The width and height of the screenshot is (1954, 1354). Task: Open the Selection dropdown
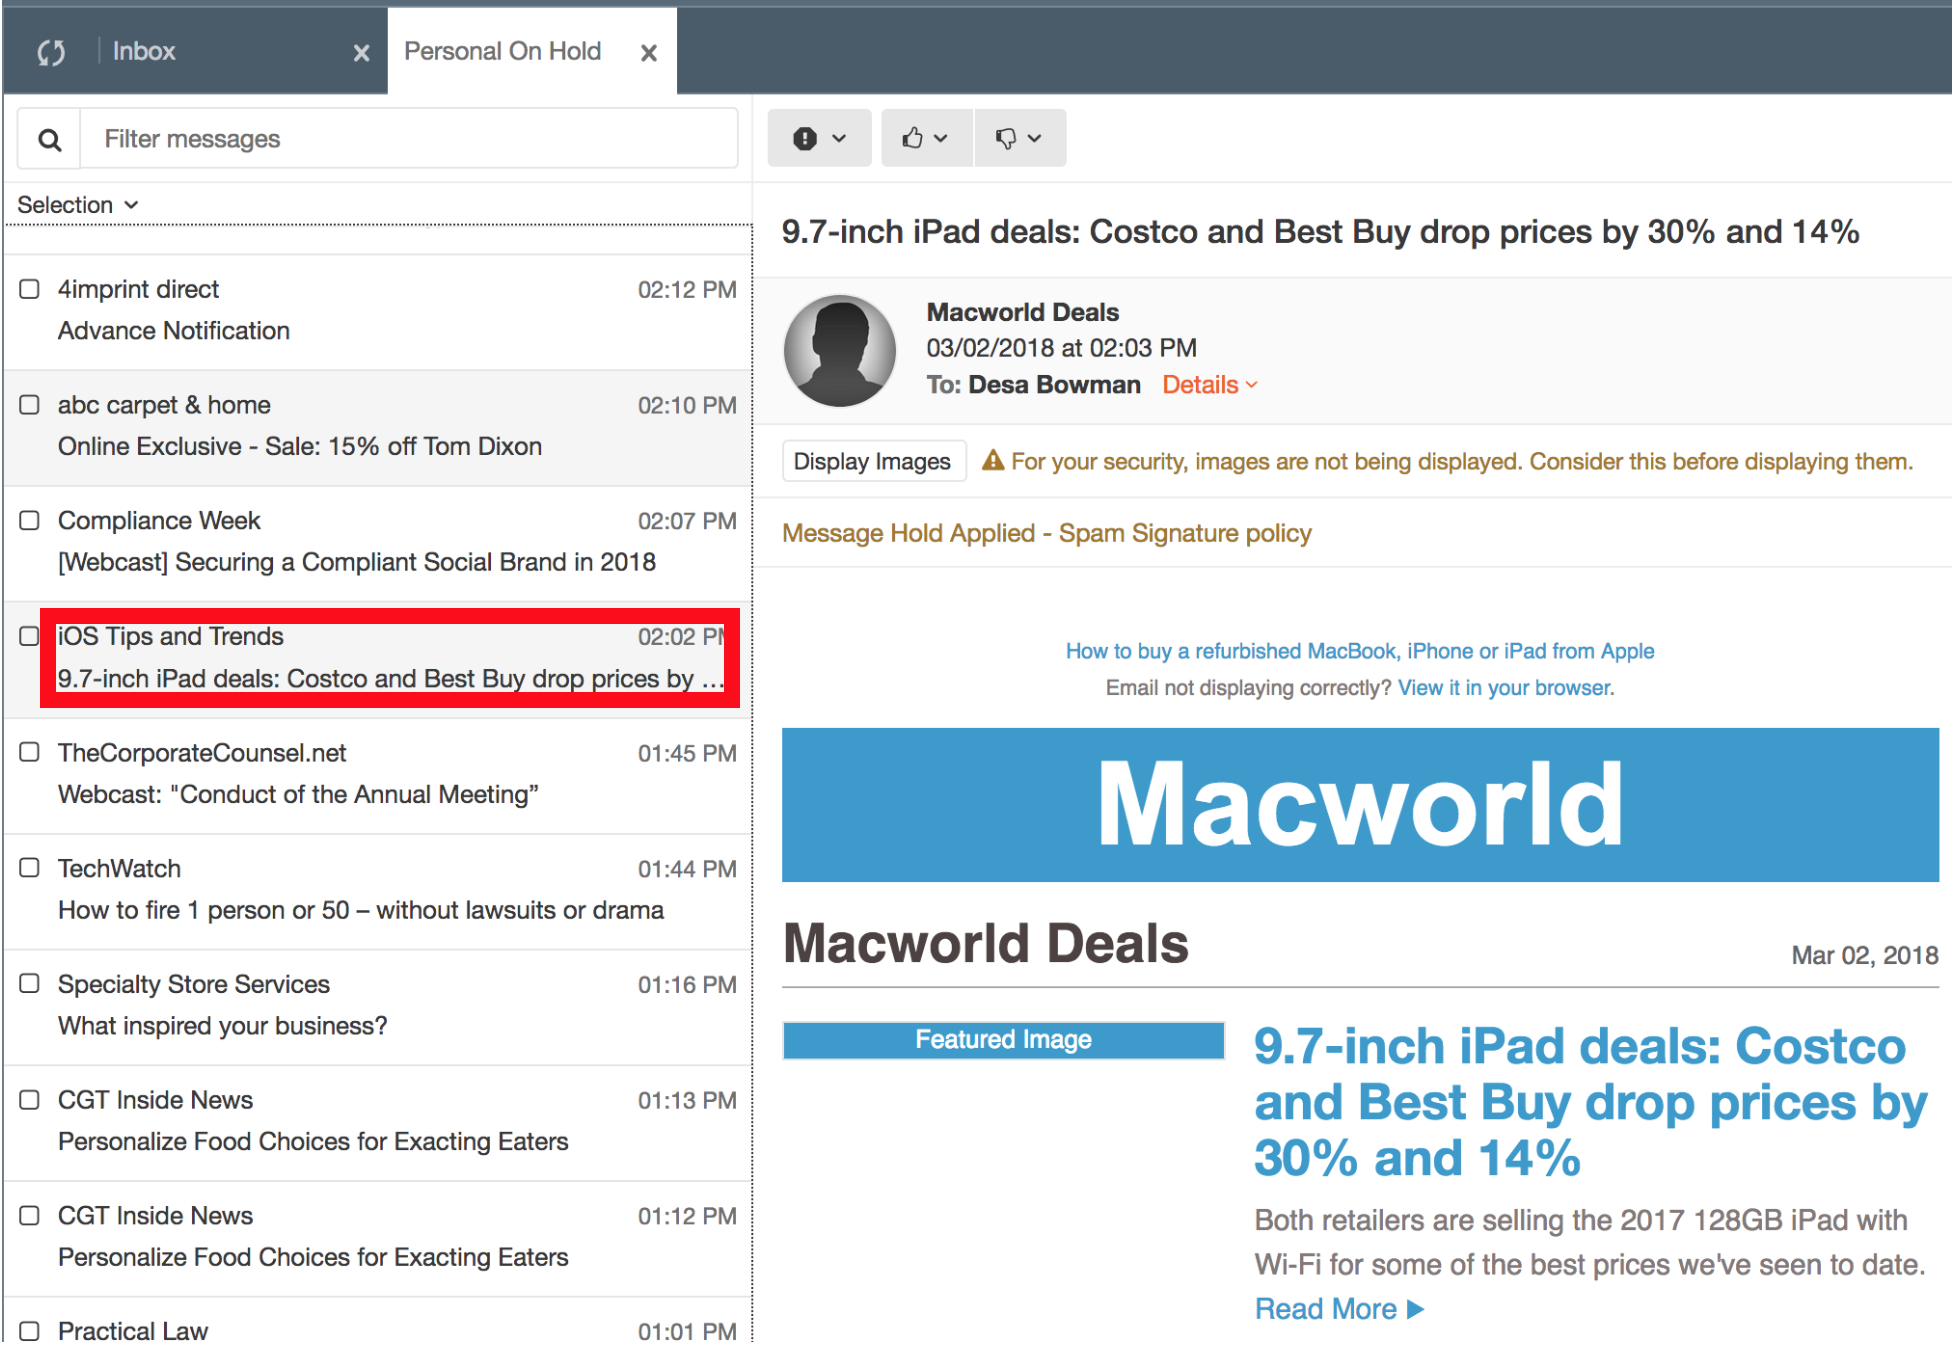pyautogui.click(x=78, y=205)
